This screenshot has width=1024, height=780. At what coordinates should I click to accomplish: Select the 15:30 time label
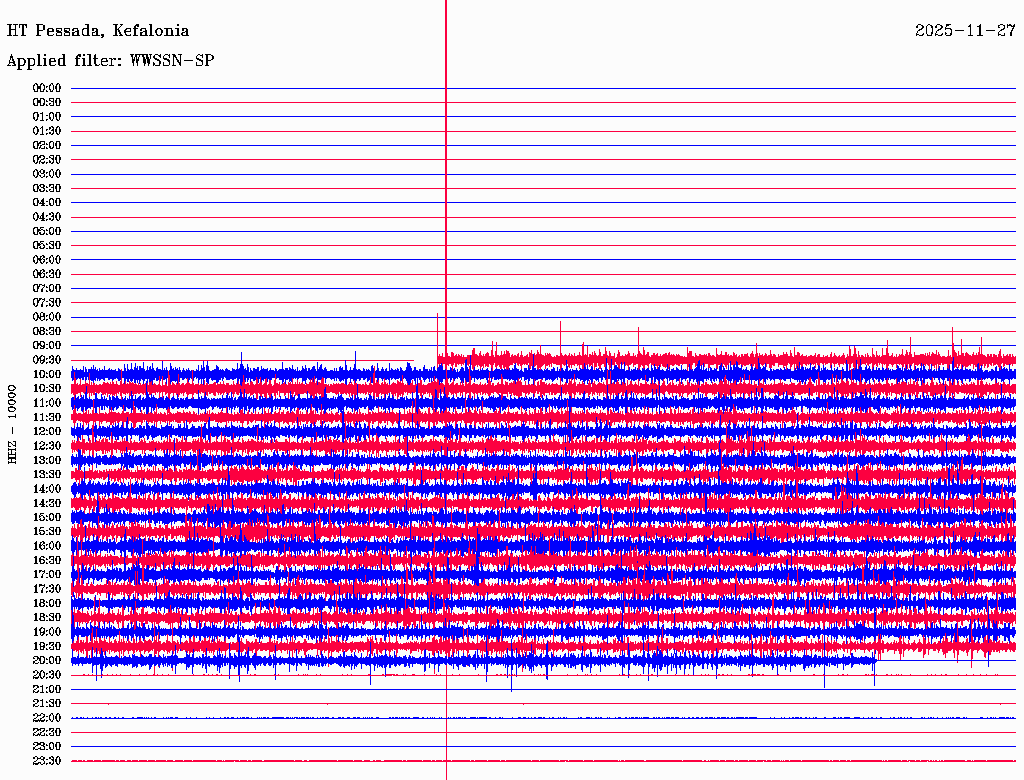pyautogui.click(x=47, y=532)
